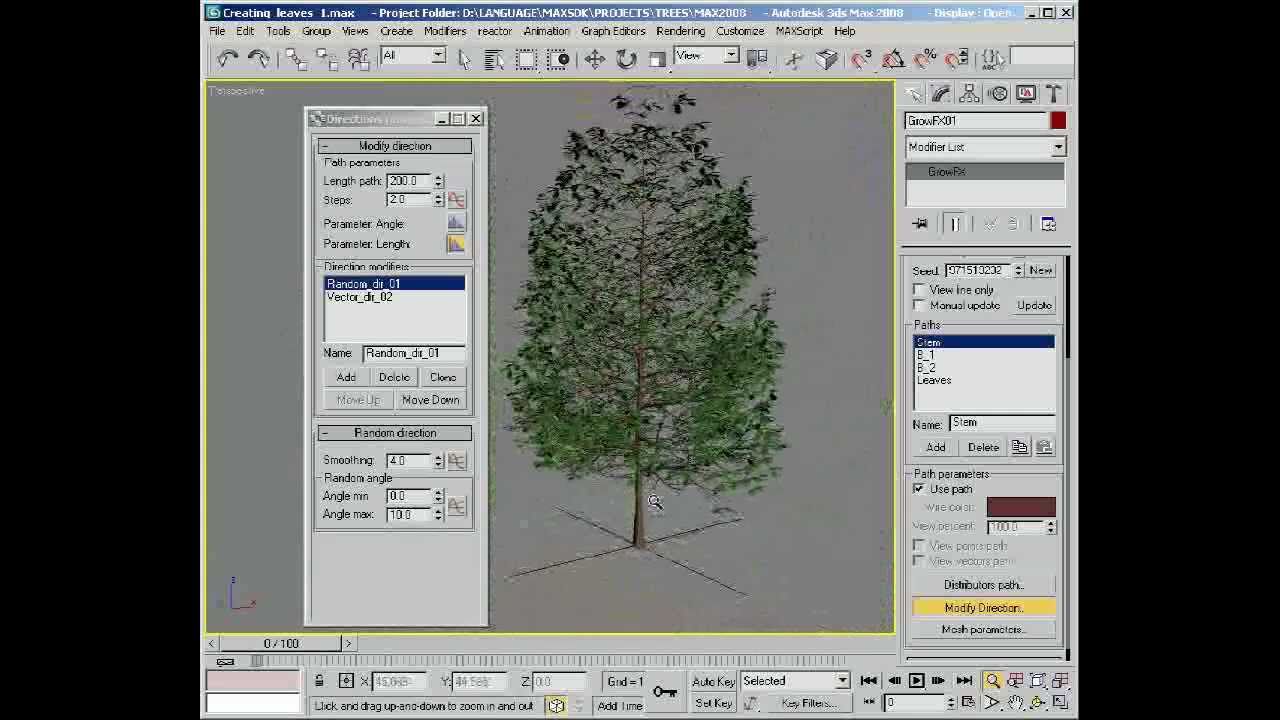
Task: Click the Zoom Extents All icon
Action: point(1037,681)
